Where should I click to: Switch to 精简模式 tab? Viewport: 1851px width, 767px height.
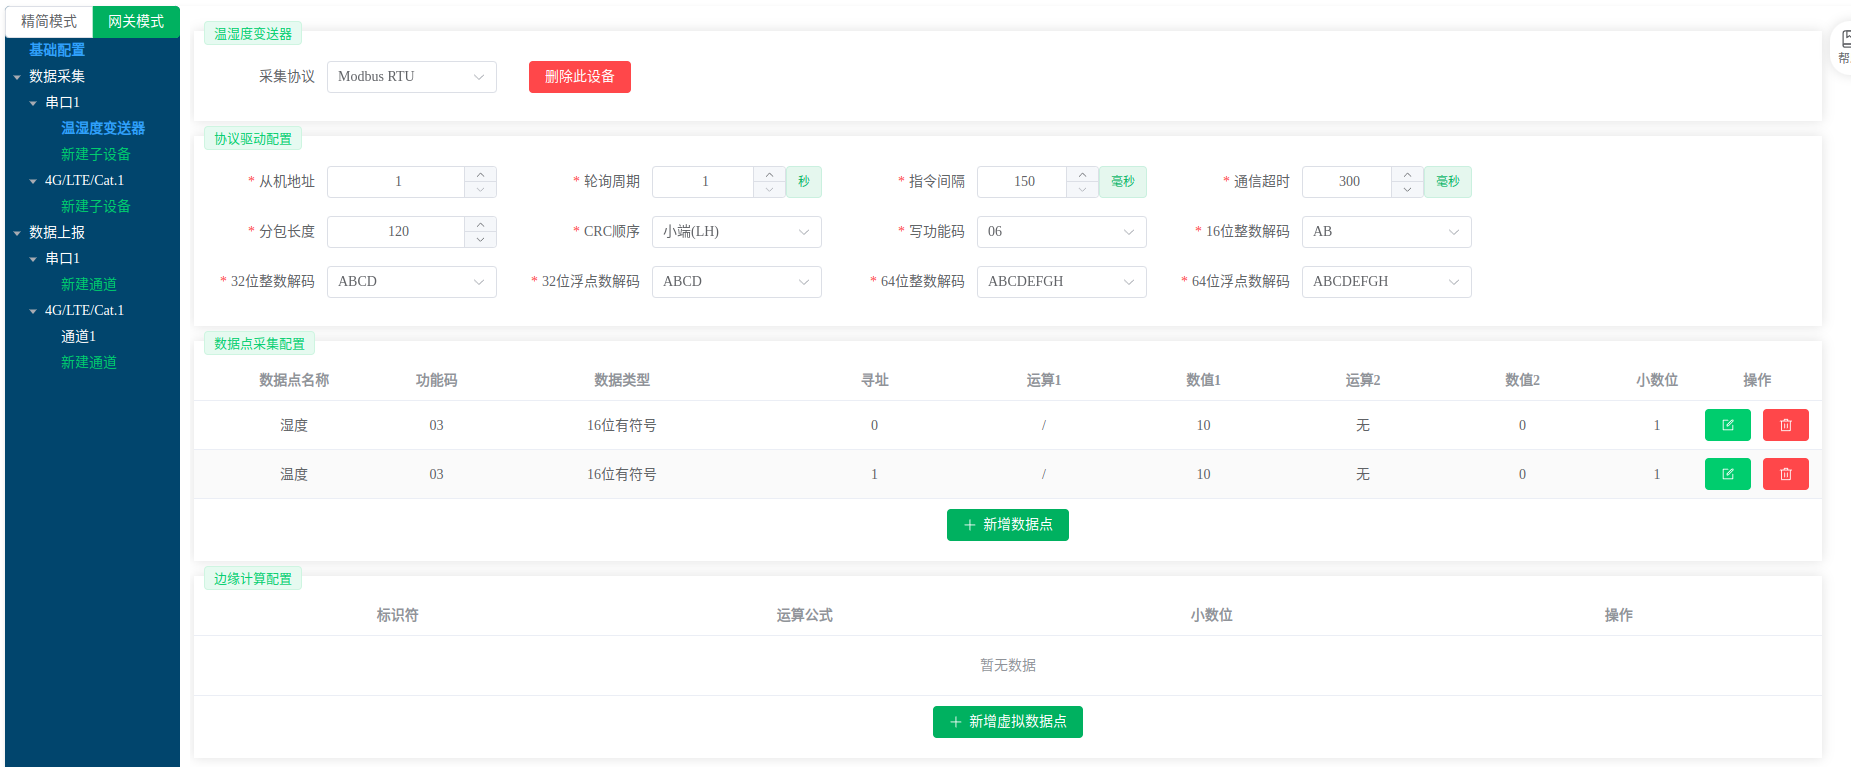[x=49, y=21]
